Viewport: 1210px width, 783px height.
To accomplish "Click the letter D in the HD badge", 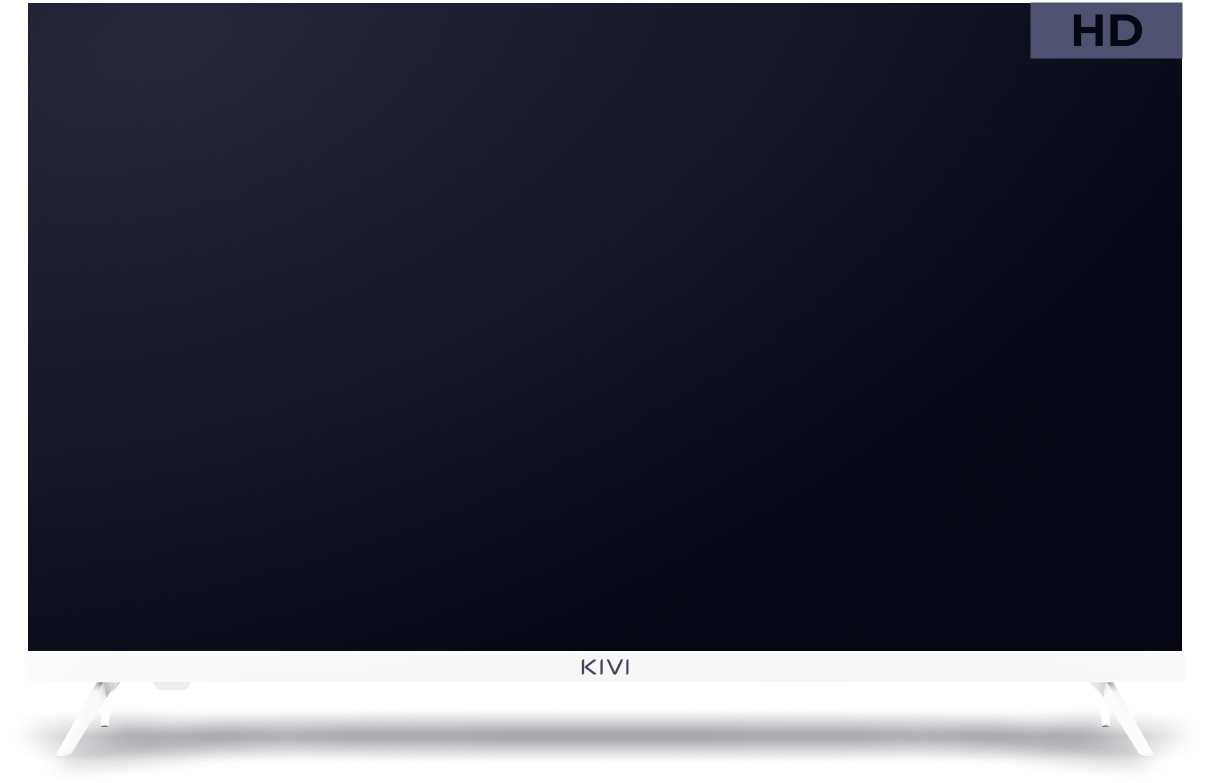I will [1125, 32].
